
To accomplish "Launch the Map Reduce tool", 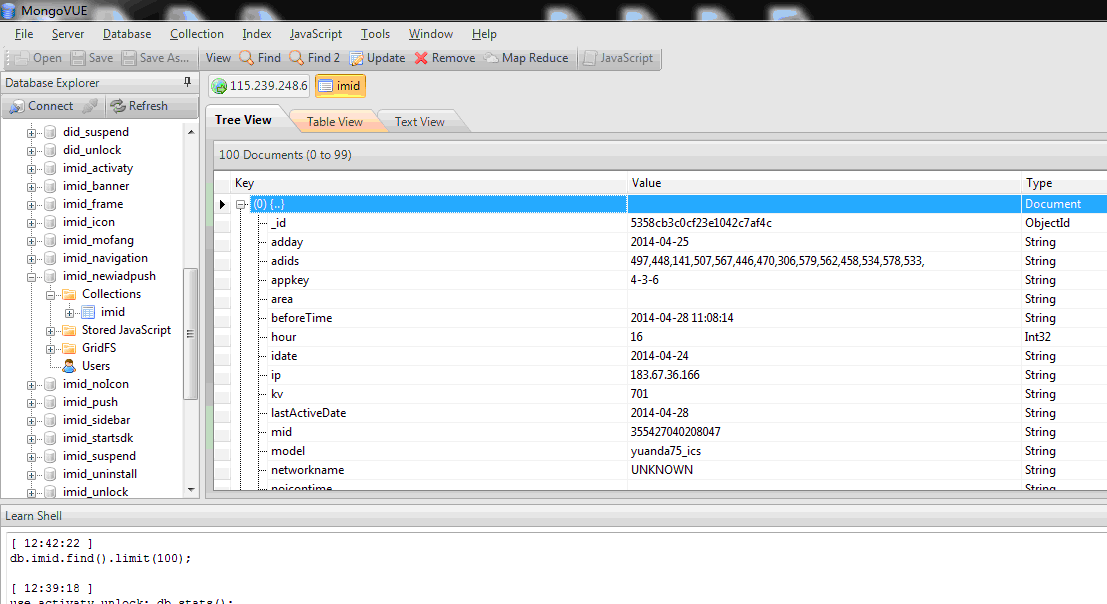I will point(526,58).
